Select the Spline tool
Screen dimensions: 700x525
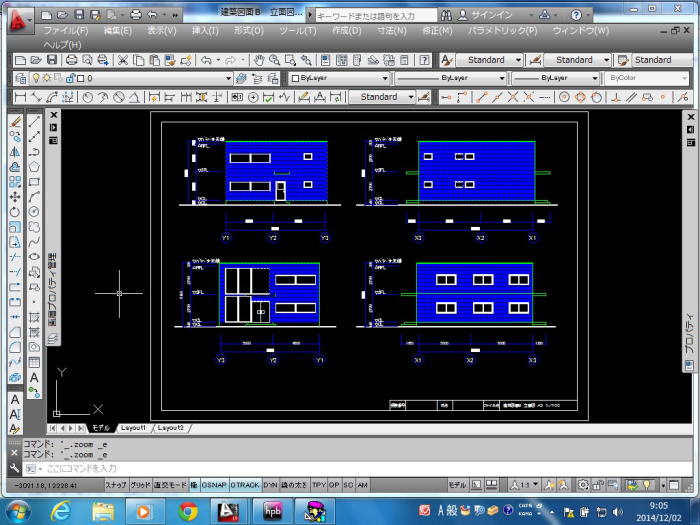pos(34,242)
